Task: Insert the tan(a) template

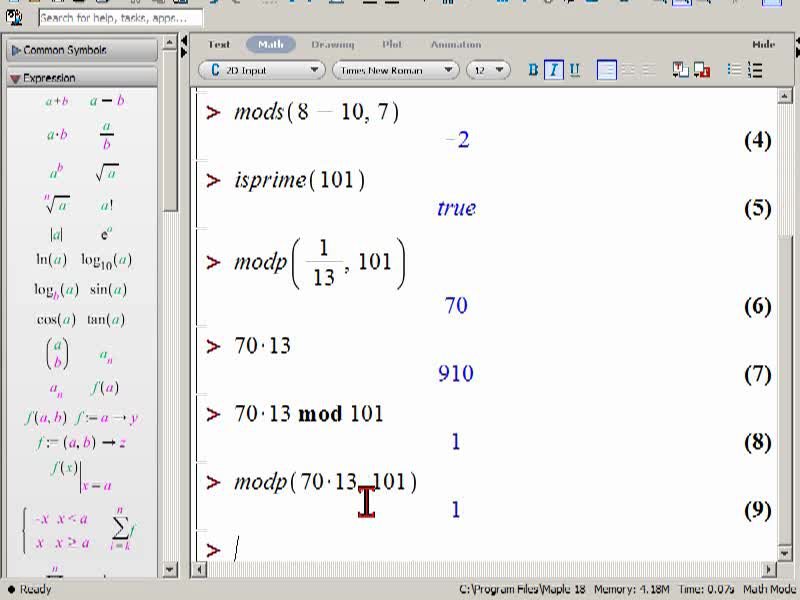Action: pos(106,320)
